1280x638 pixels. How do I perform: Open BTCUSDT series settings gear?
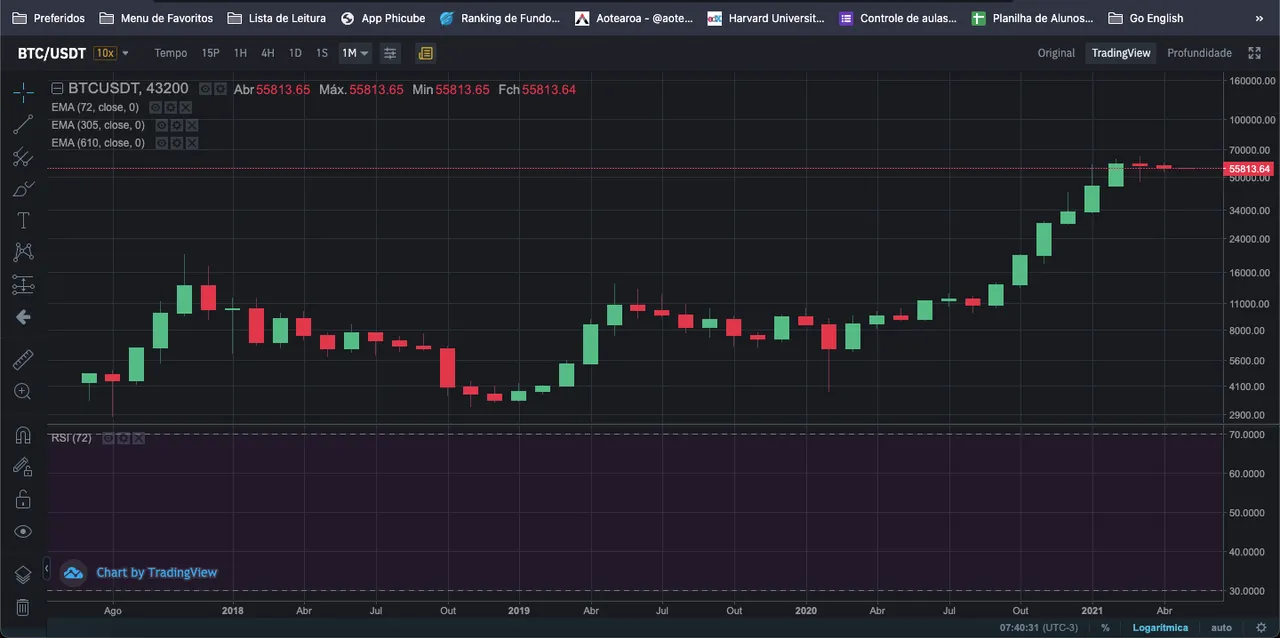(x=220, y=89)
